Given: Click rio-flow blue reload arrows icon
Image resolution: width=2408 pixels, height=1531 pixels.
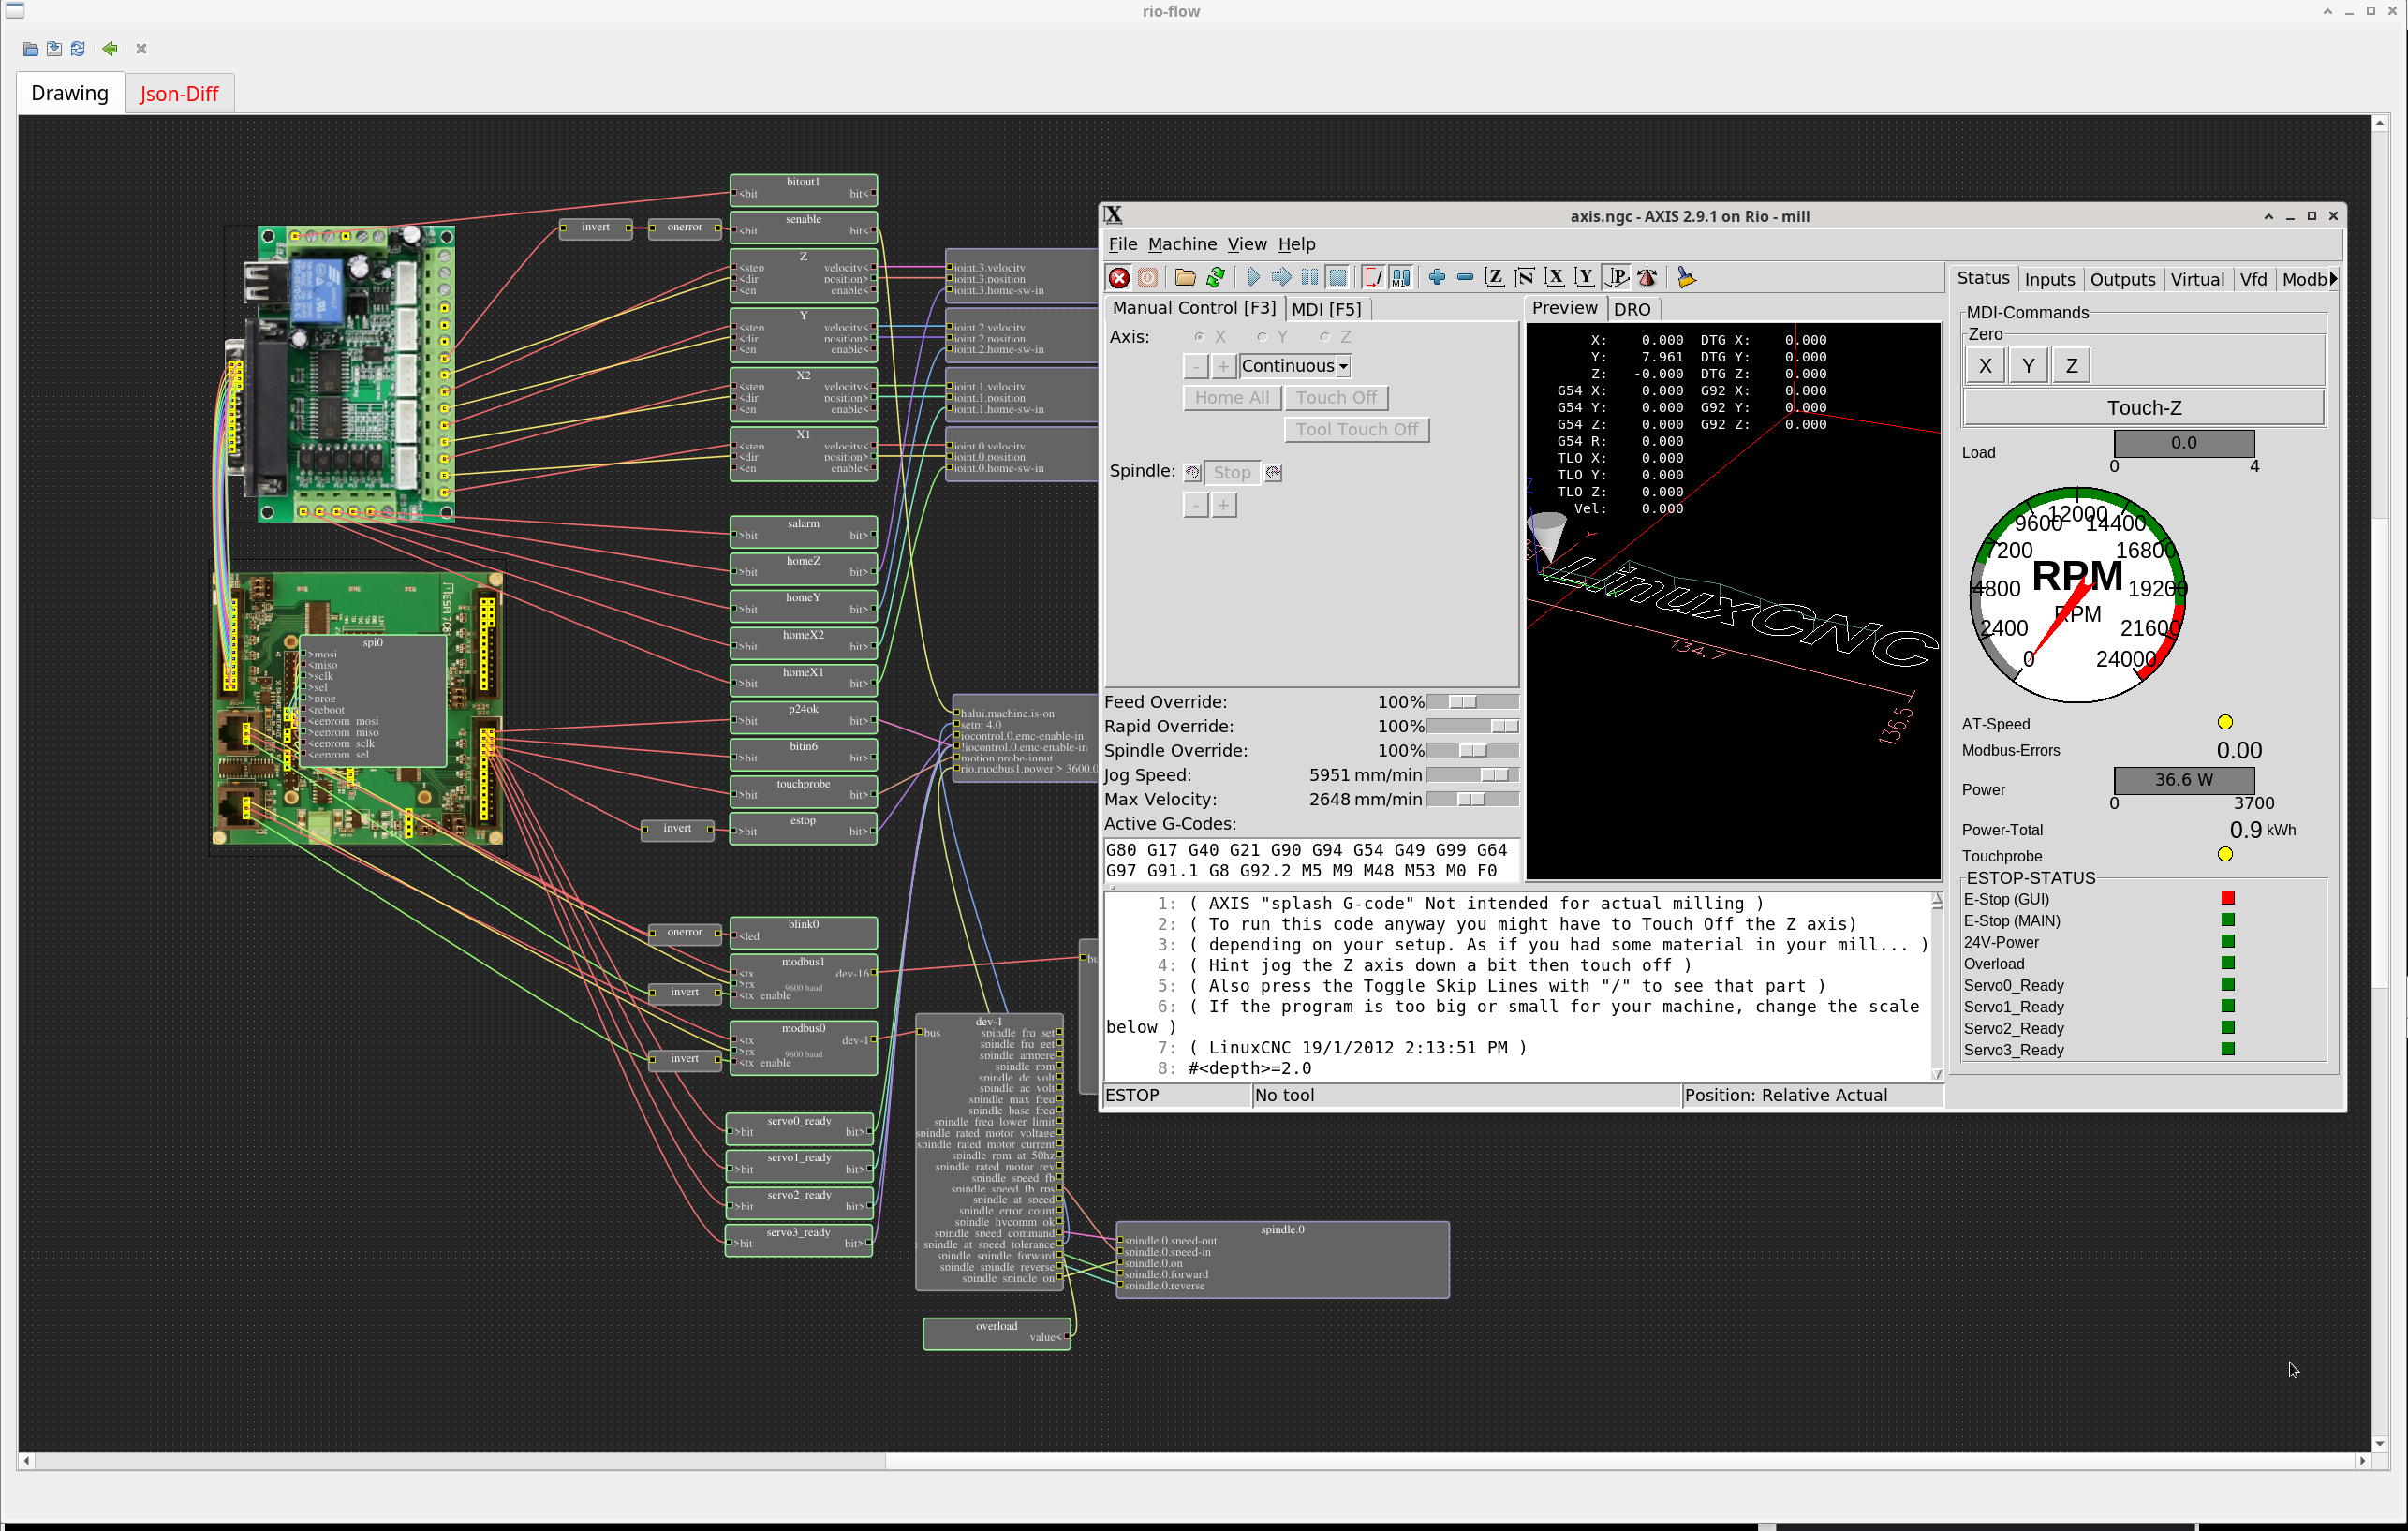Looking at the screenshot, I should coord(78,48).
